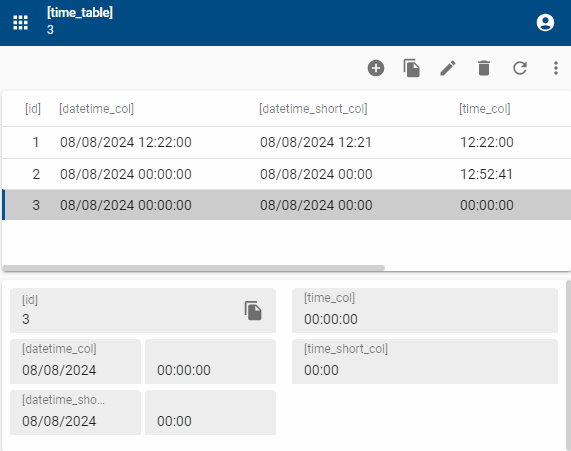Open the apps grid menu
The width and height of the screenshot is (571, 451).
pyautogui.click(x=20, y=23)
